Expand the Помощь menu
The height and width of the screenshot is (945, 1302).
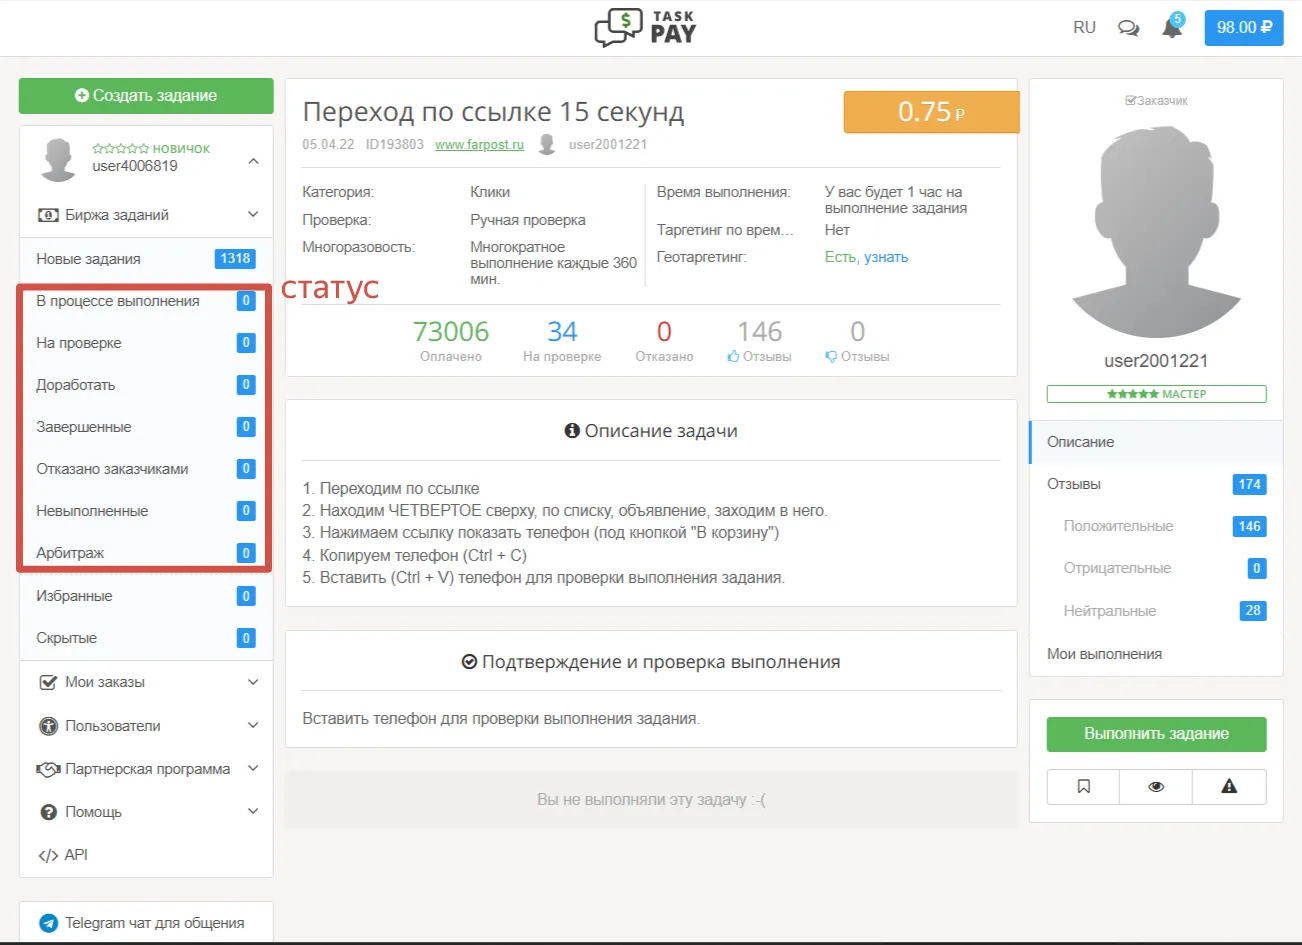click(146, 812)
